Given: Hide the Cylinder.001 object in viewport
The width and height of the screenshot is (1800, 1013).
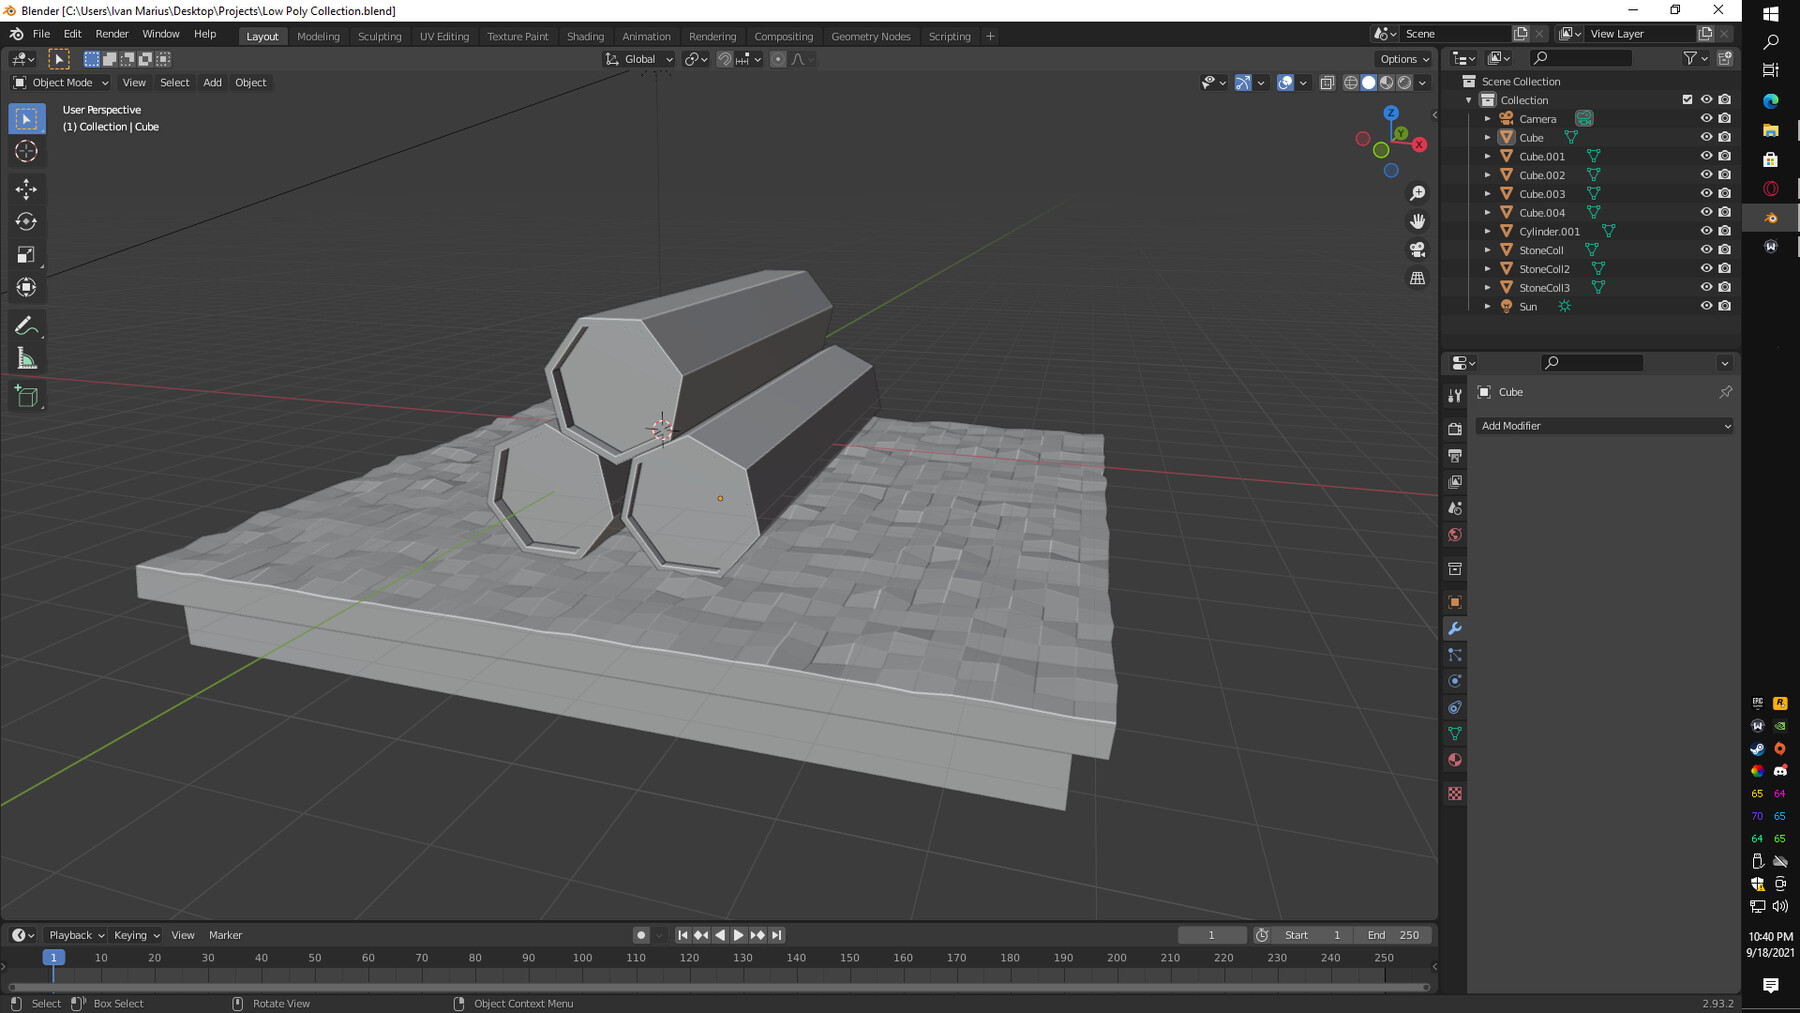Looking at the screenshot, I should pos(1707,231).
